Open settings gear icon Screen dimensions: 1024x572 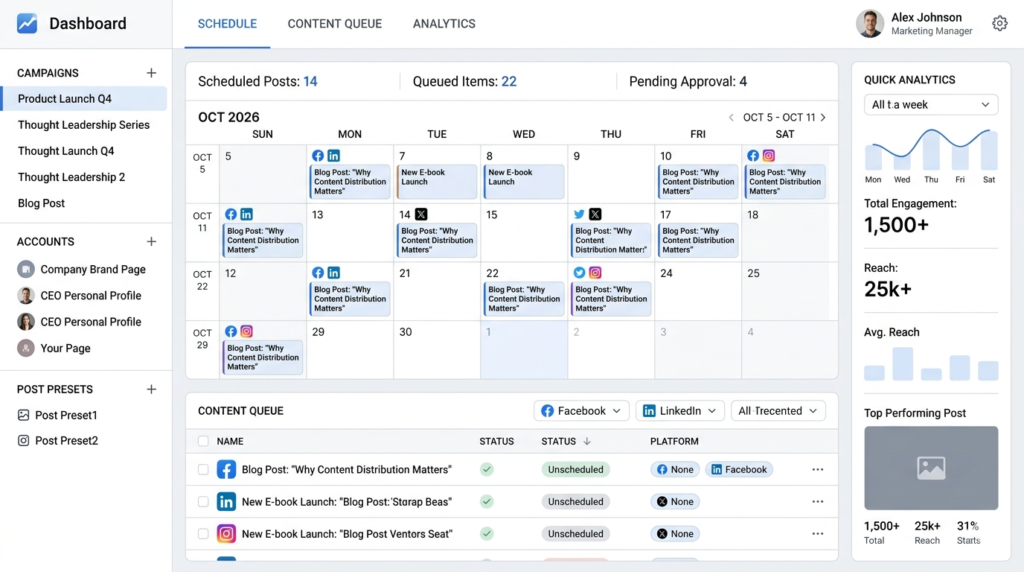pyautogui.click(x=999, y=24)
